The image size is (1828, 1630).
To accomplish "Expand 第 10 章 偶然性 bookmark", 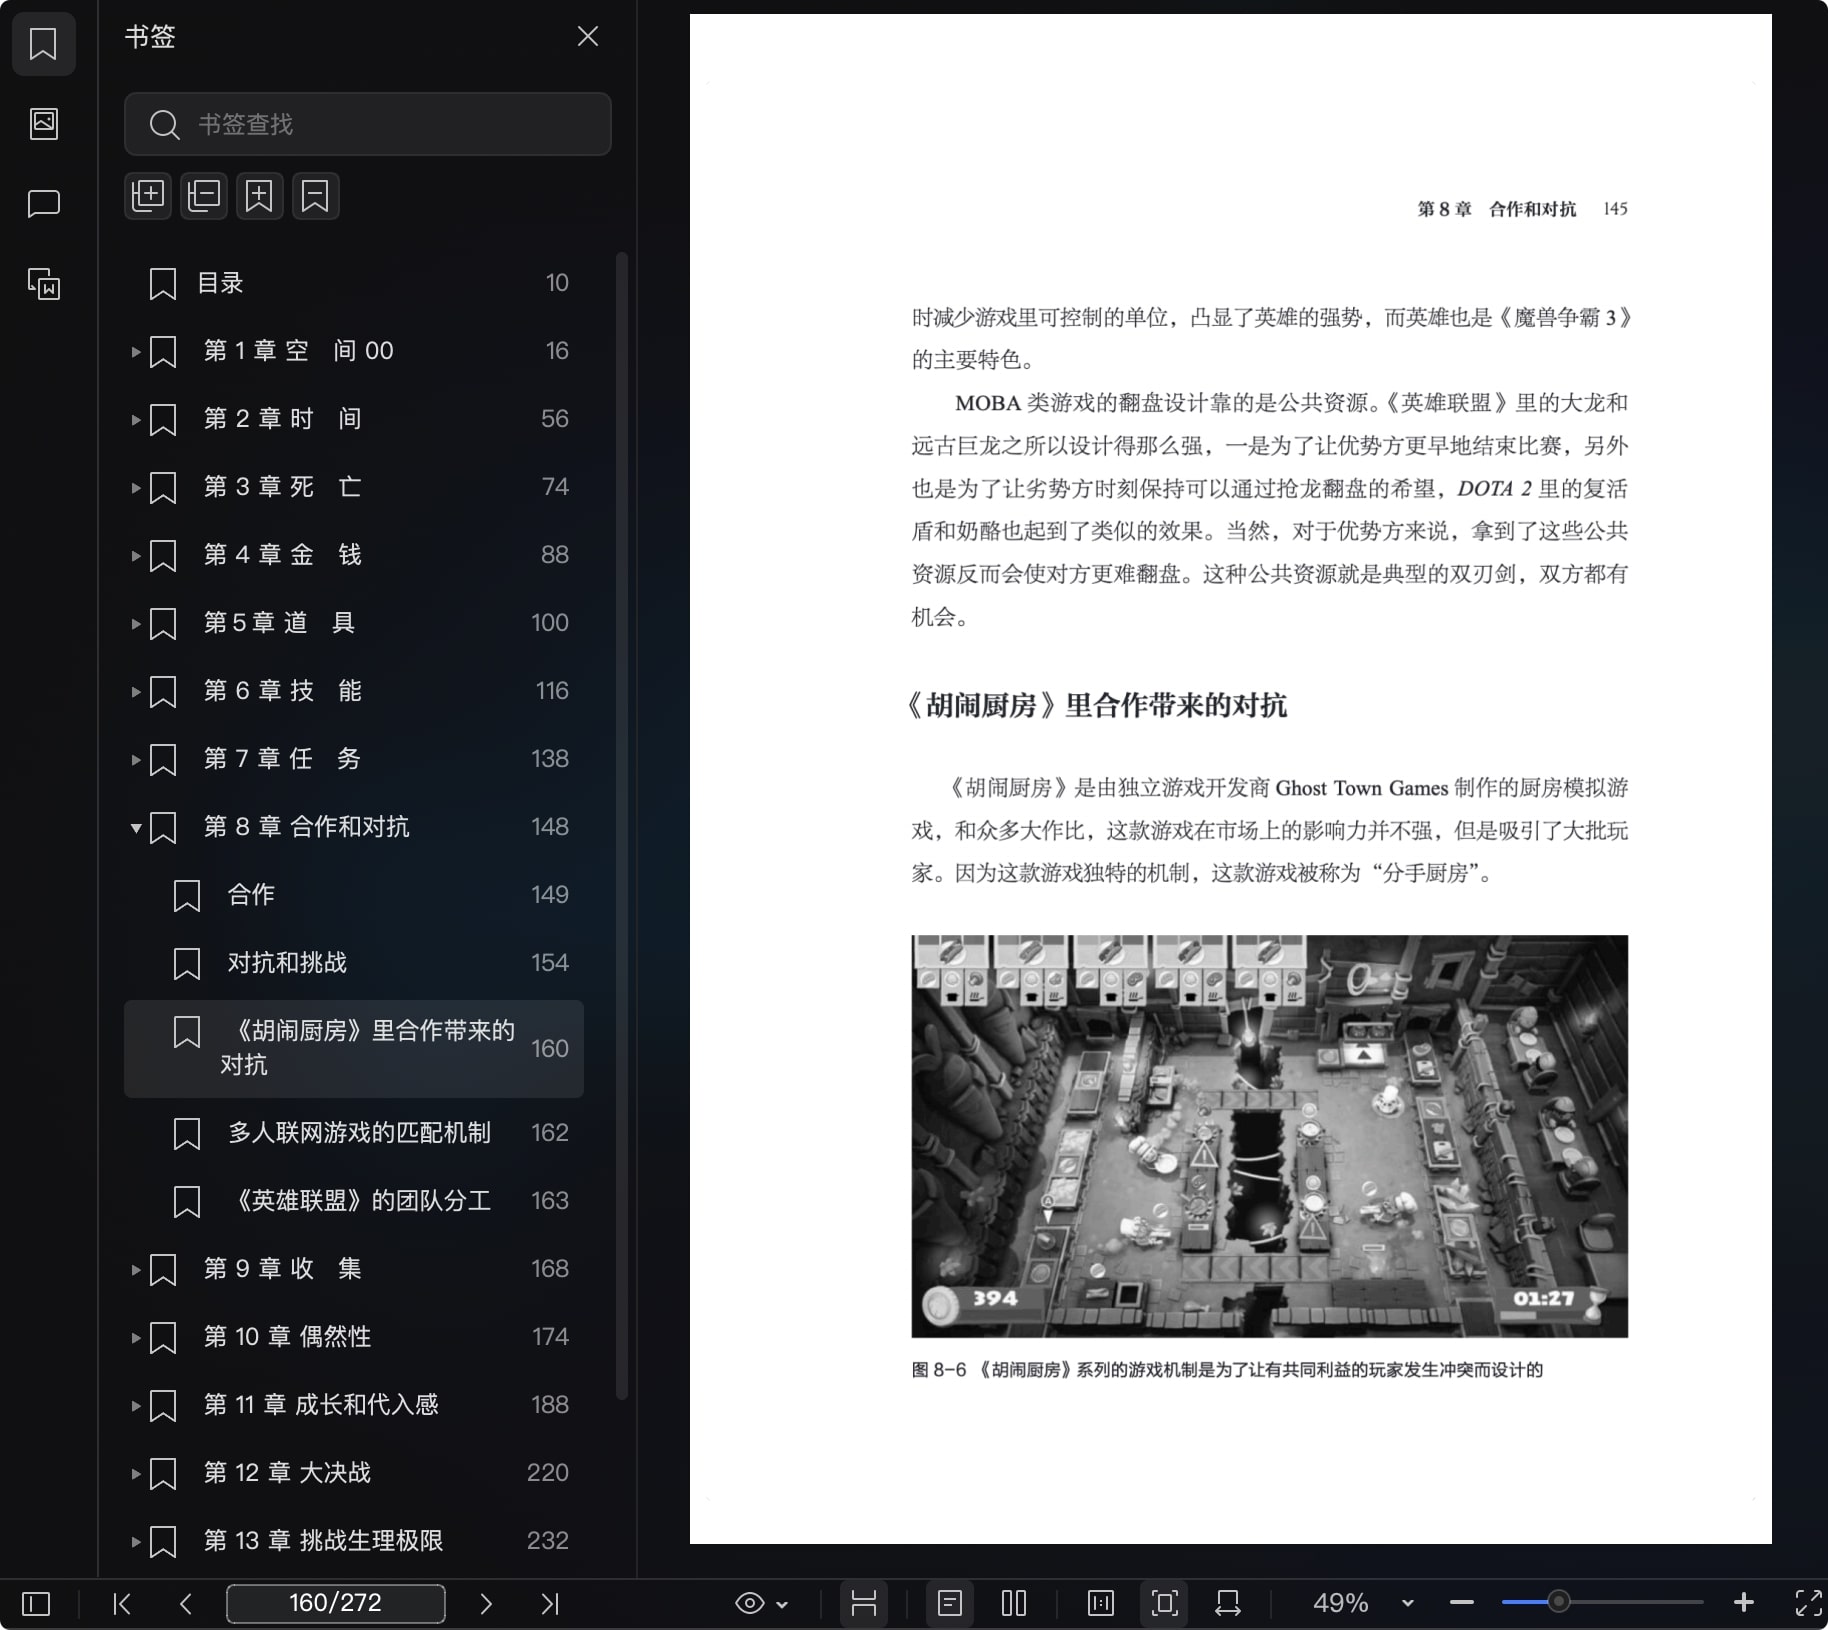I will coord(136,1337).
